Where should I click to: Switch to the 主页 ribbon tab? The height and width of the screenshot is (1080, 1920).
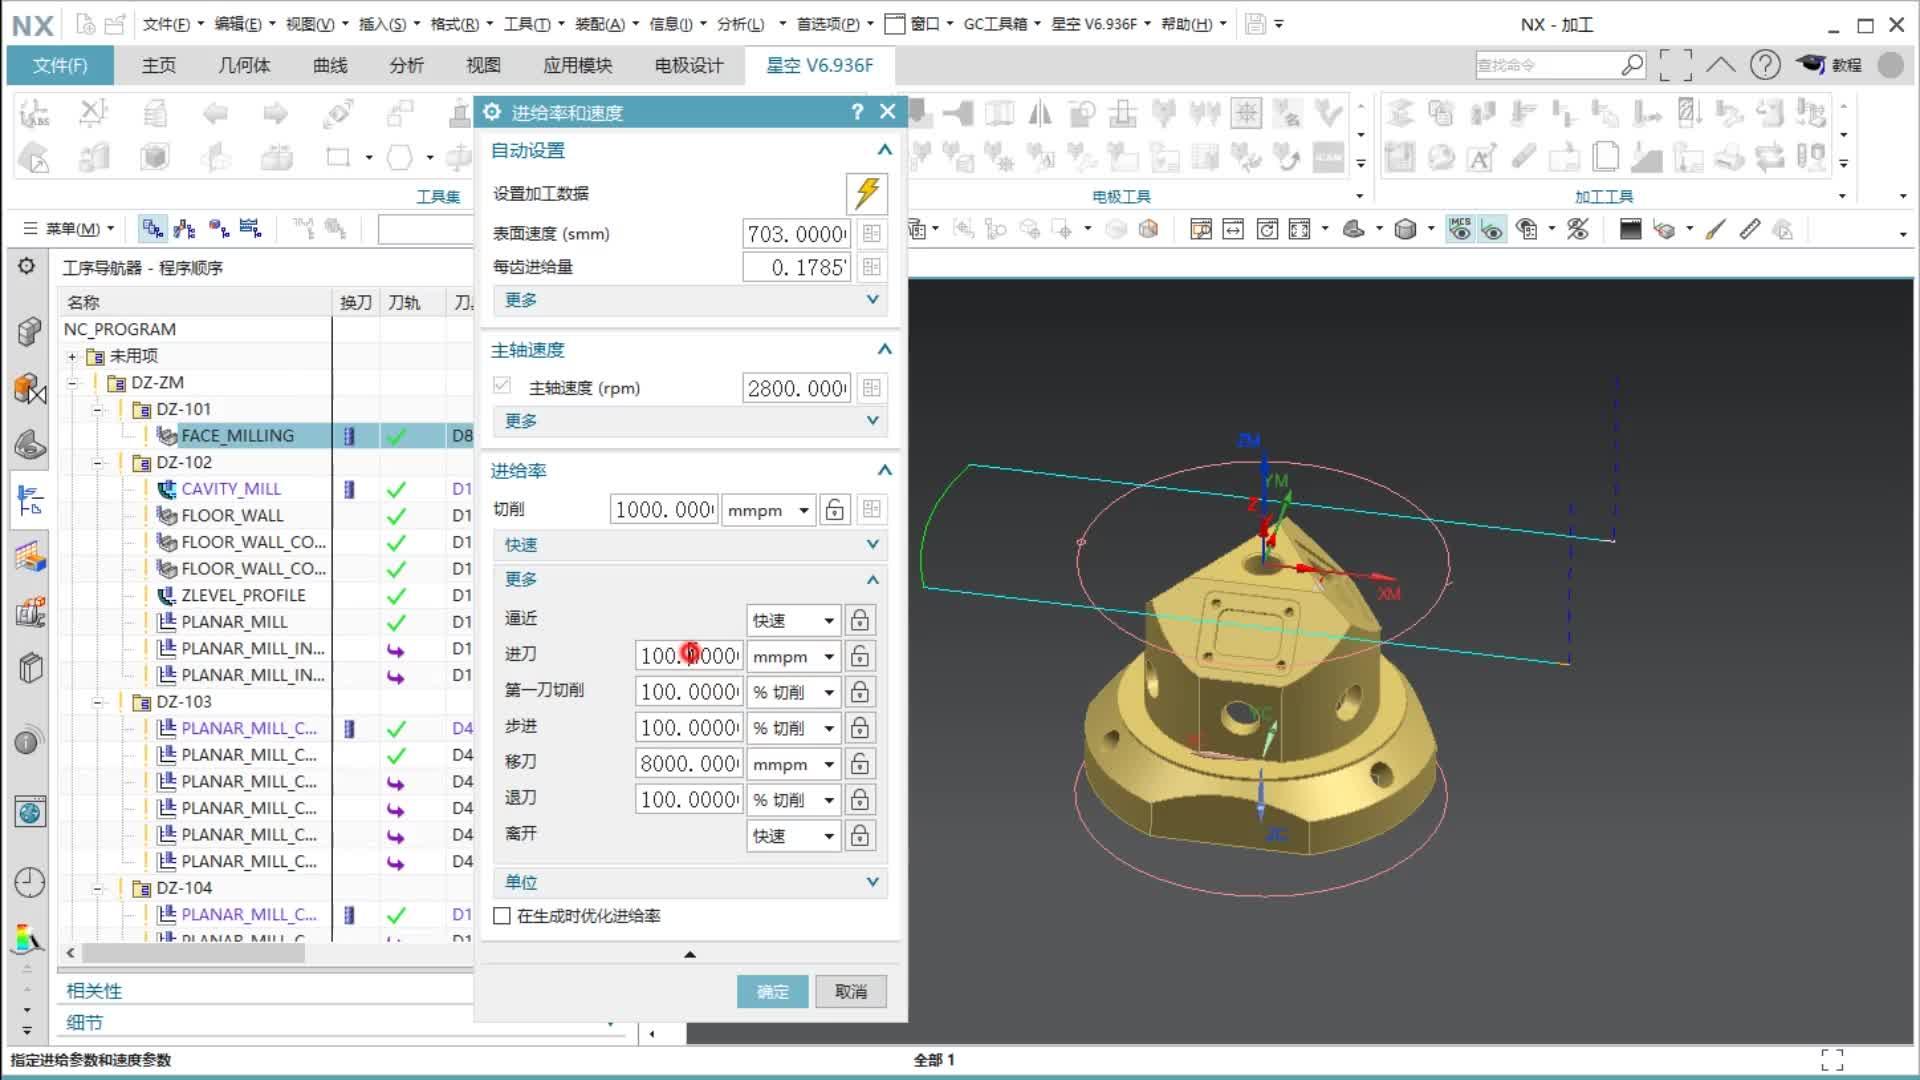159,65
